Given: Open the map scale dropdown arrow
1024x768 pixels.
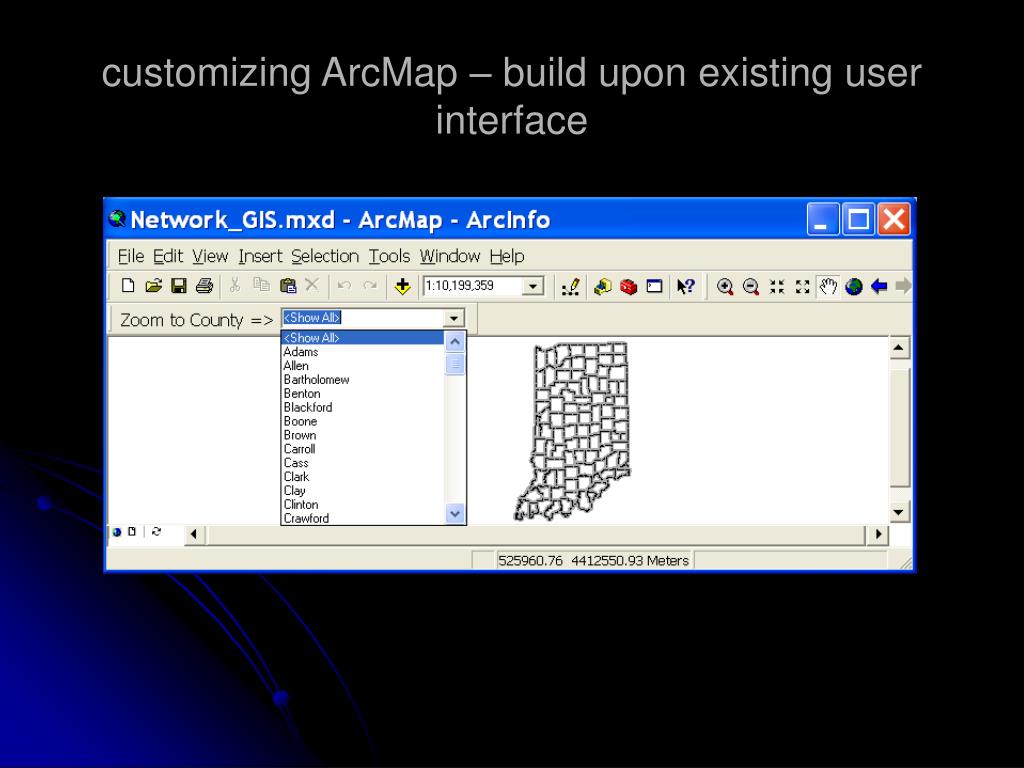Looking at the screenshot, I should [x=534, y=287].
